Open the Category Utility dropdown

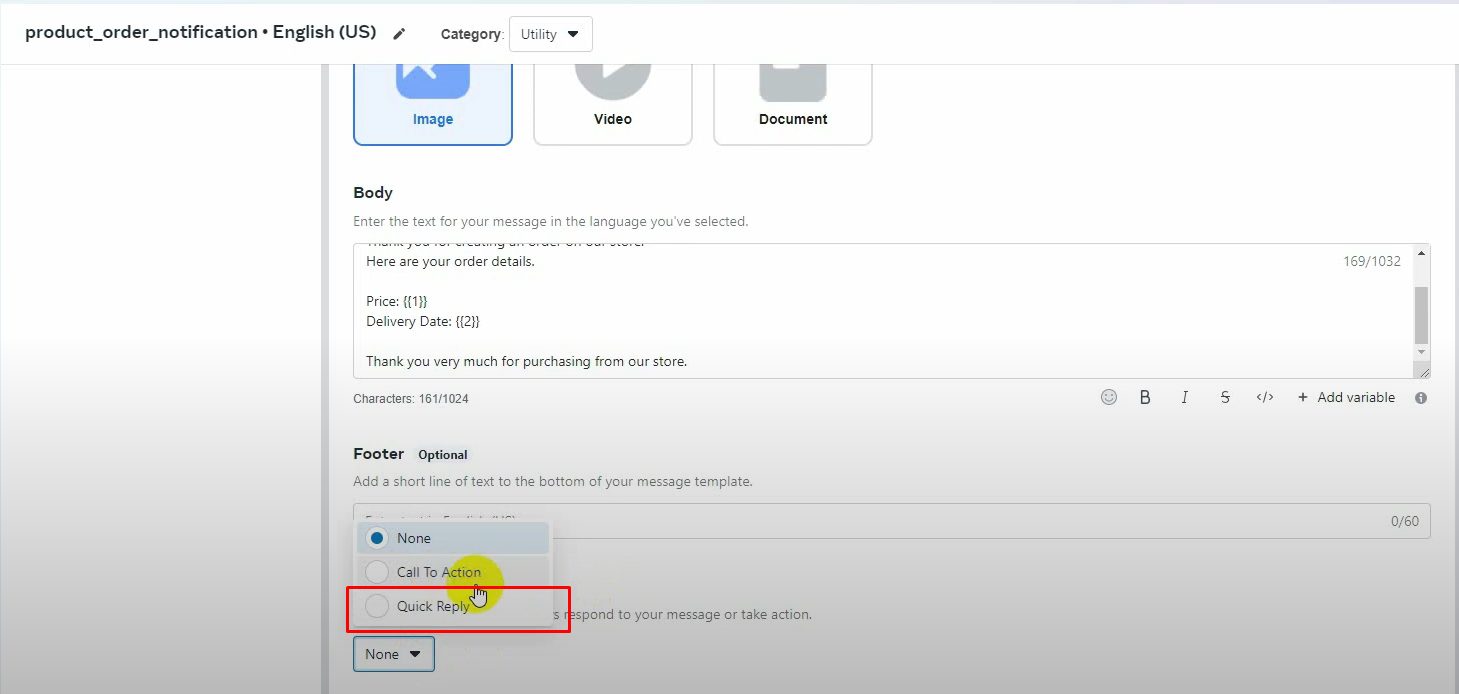point(550,34)
